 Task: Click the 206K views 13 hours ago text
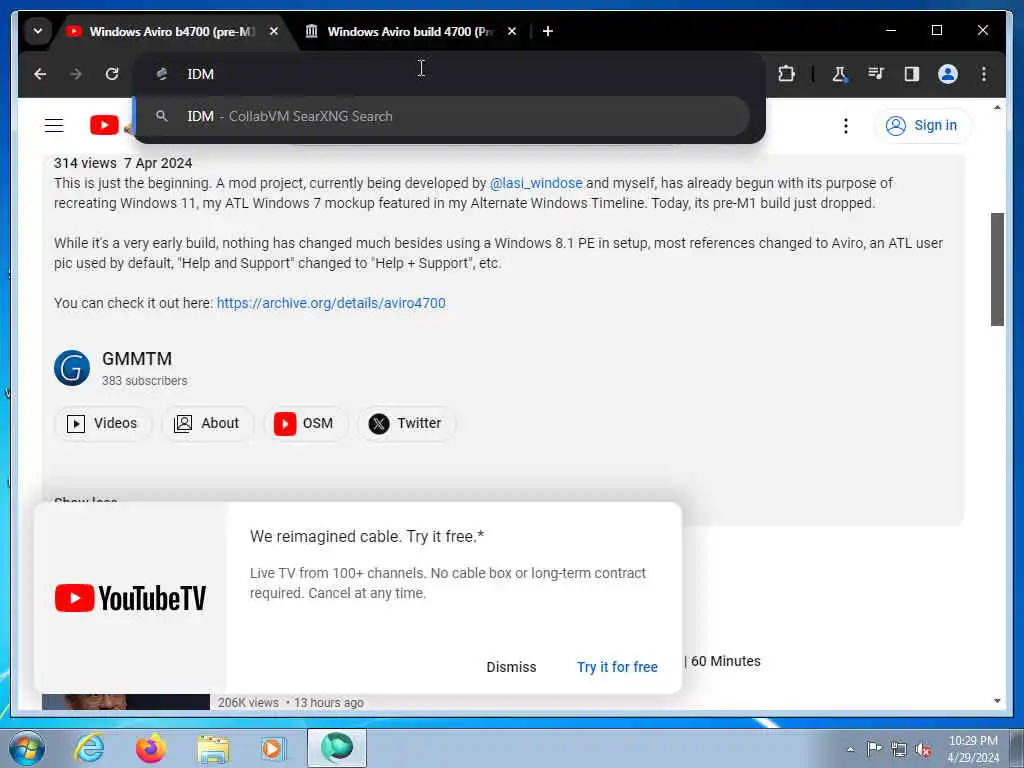291,703
